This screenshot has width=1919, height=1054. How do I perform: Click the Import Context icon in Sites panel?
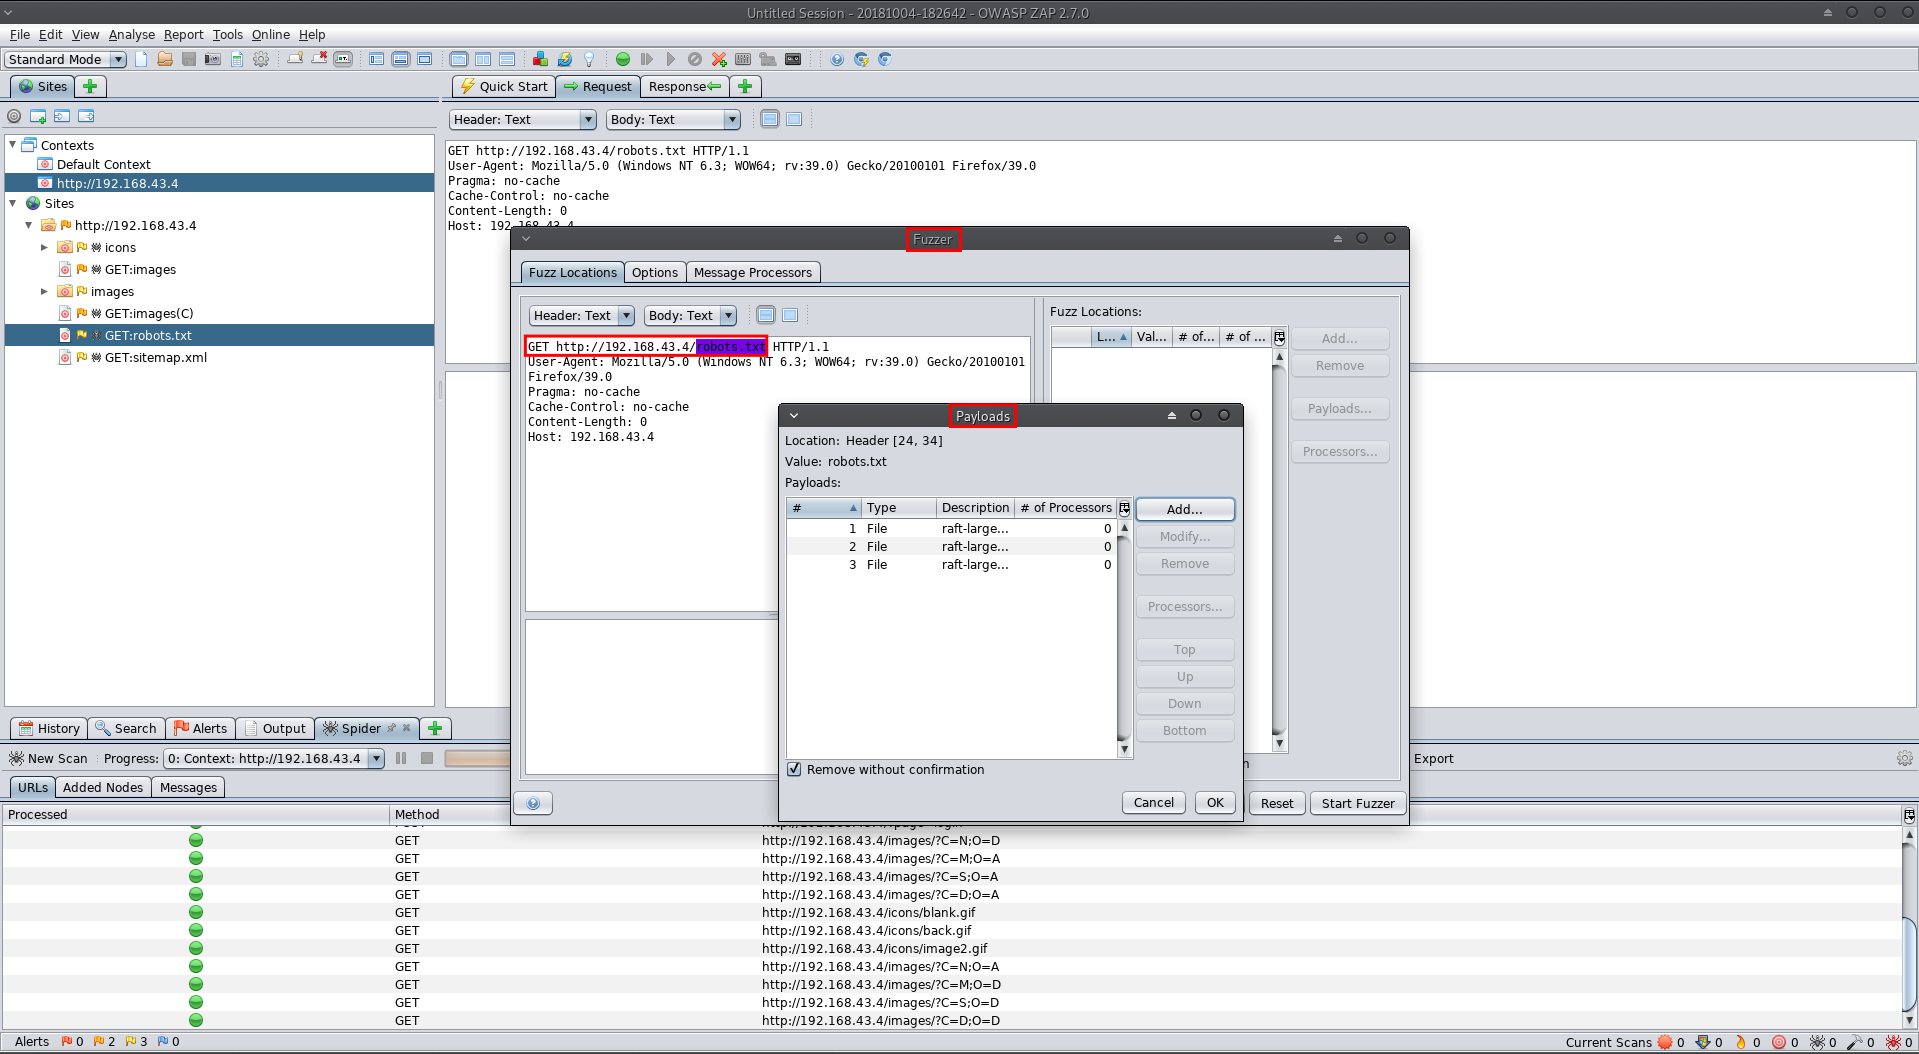point(62,116)
